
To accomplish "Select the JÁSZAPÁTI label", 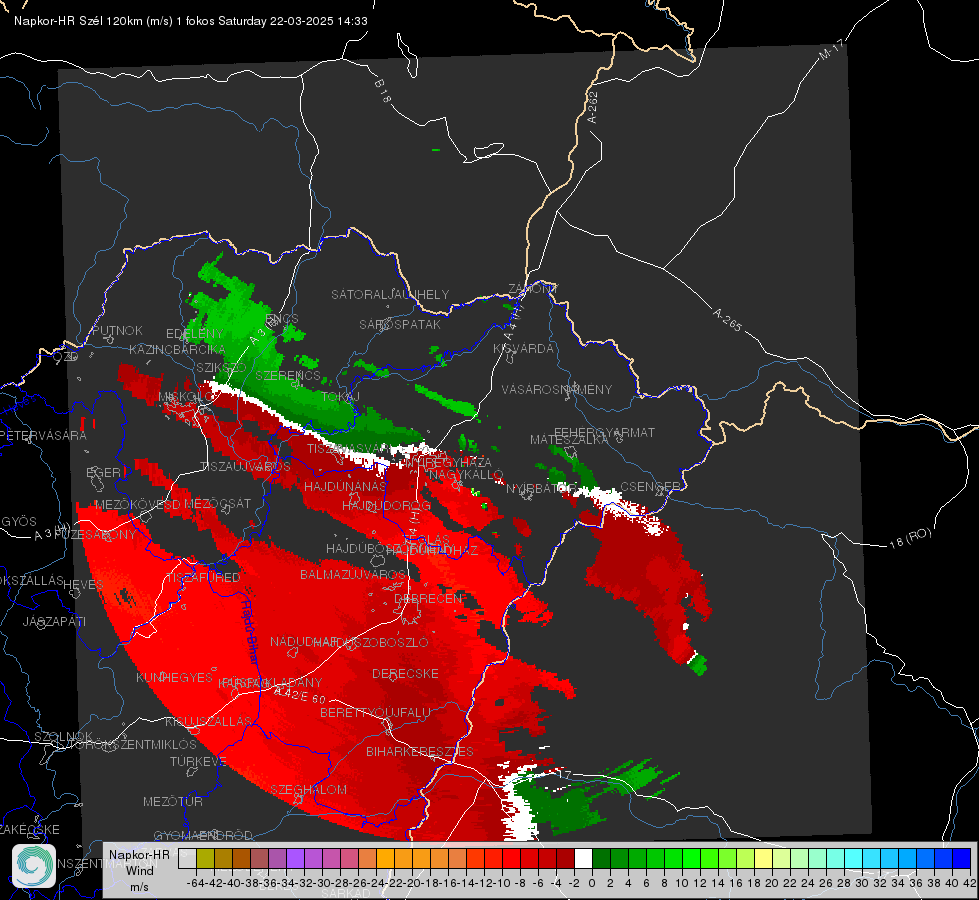I will coord(54,621).
